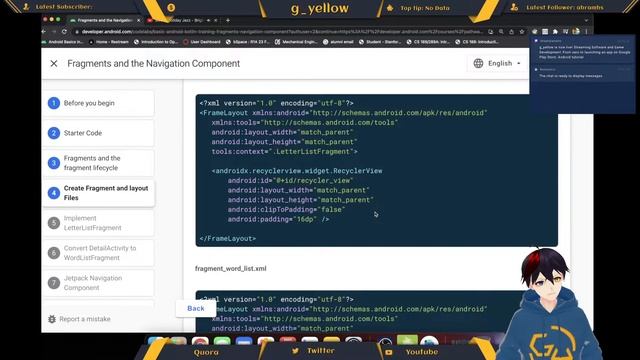
Task: Click the Chrome extensions puzzle icon
Action: pyautogui.click(x=555, y=31)
